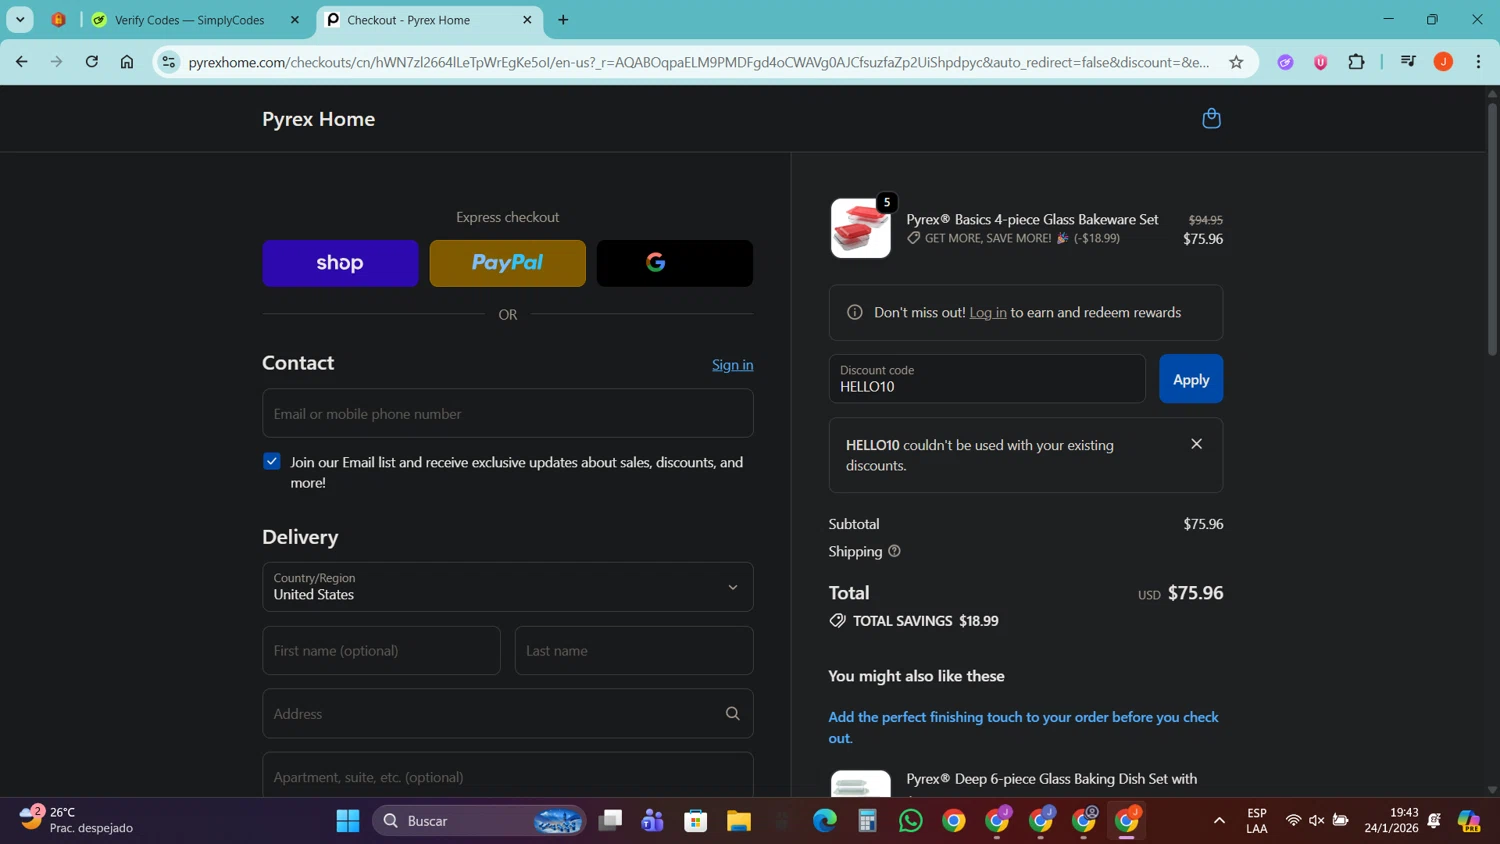Click the Deep 6-piece Baking Dish thumbnail
Viewport: 1500px width, 844px height.
[x=861, y=784]
